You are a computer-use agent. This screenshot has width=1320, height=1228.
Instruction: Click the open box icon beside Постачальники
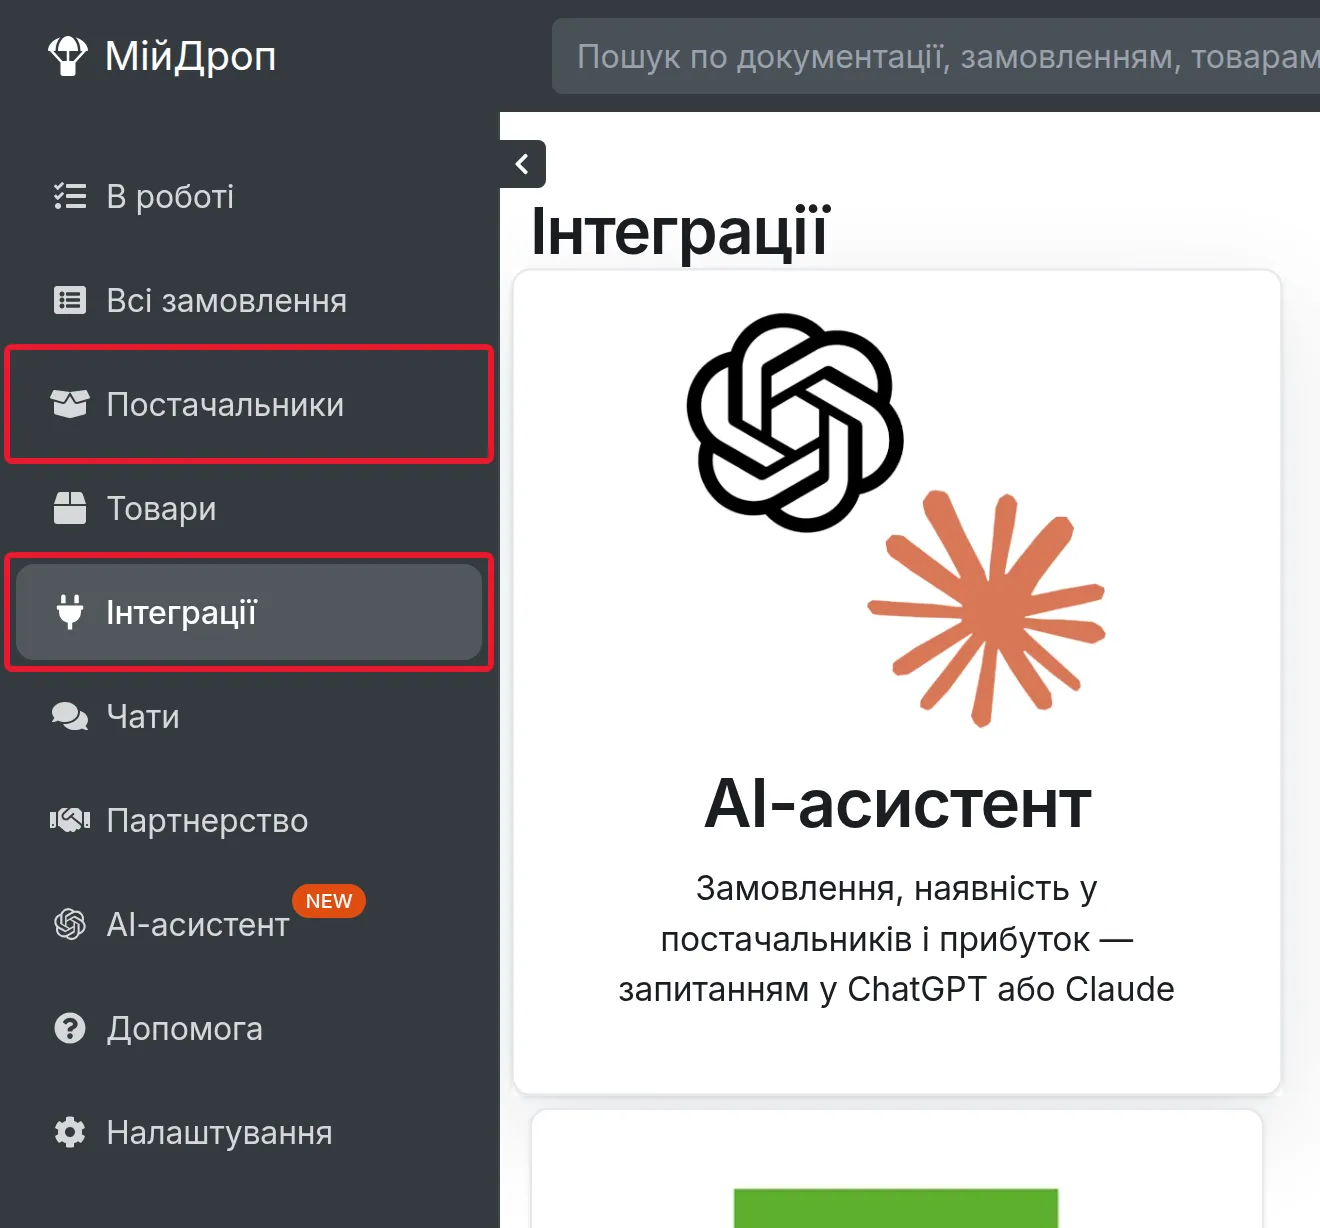(x=70, y=404)
